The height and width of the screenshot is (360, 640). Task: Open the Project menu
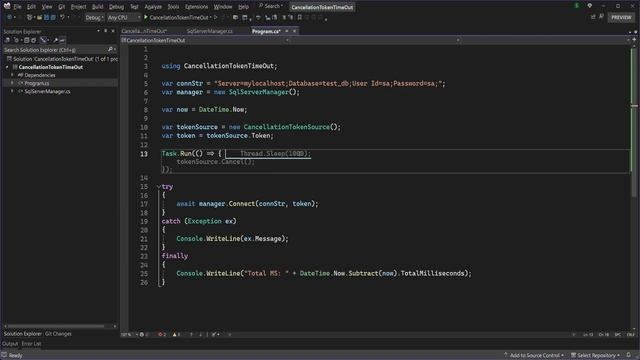coord(78,7)
